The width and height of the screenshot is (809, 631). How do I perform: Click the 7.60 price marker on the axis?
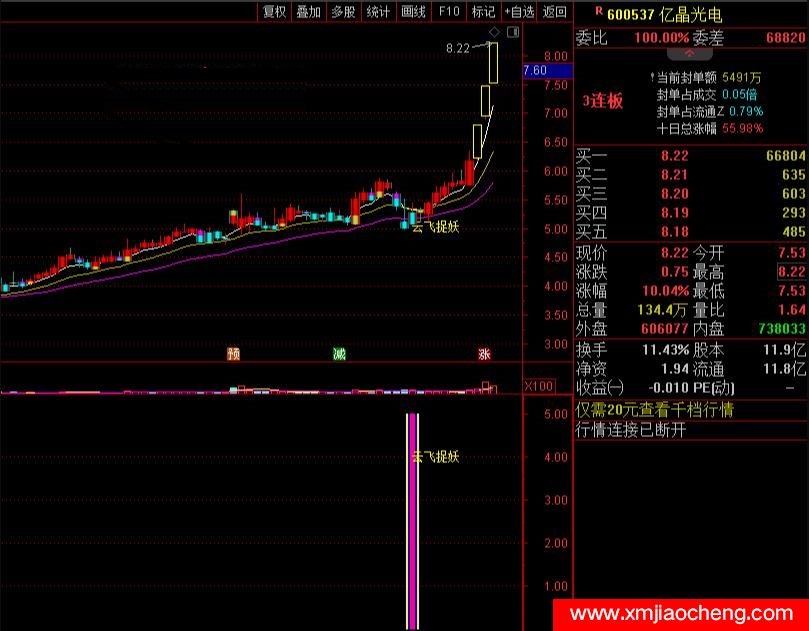(535, 71)
